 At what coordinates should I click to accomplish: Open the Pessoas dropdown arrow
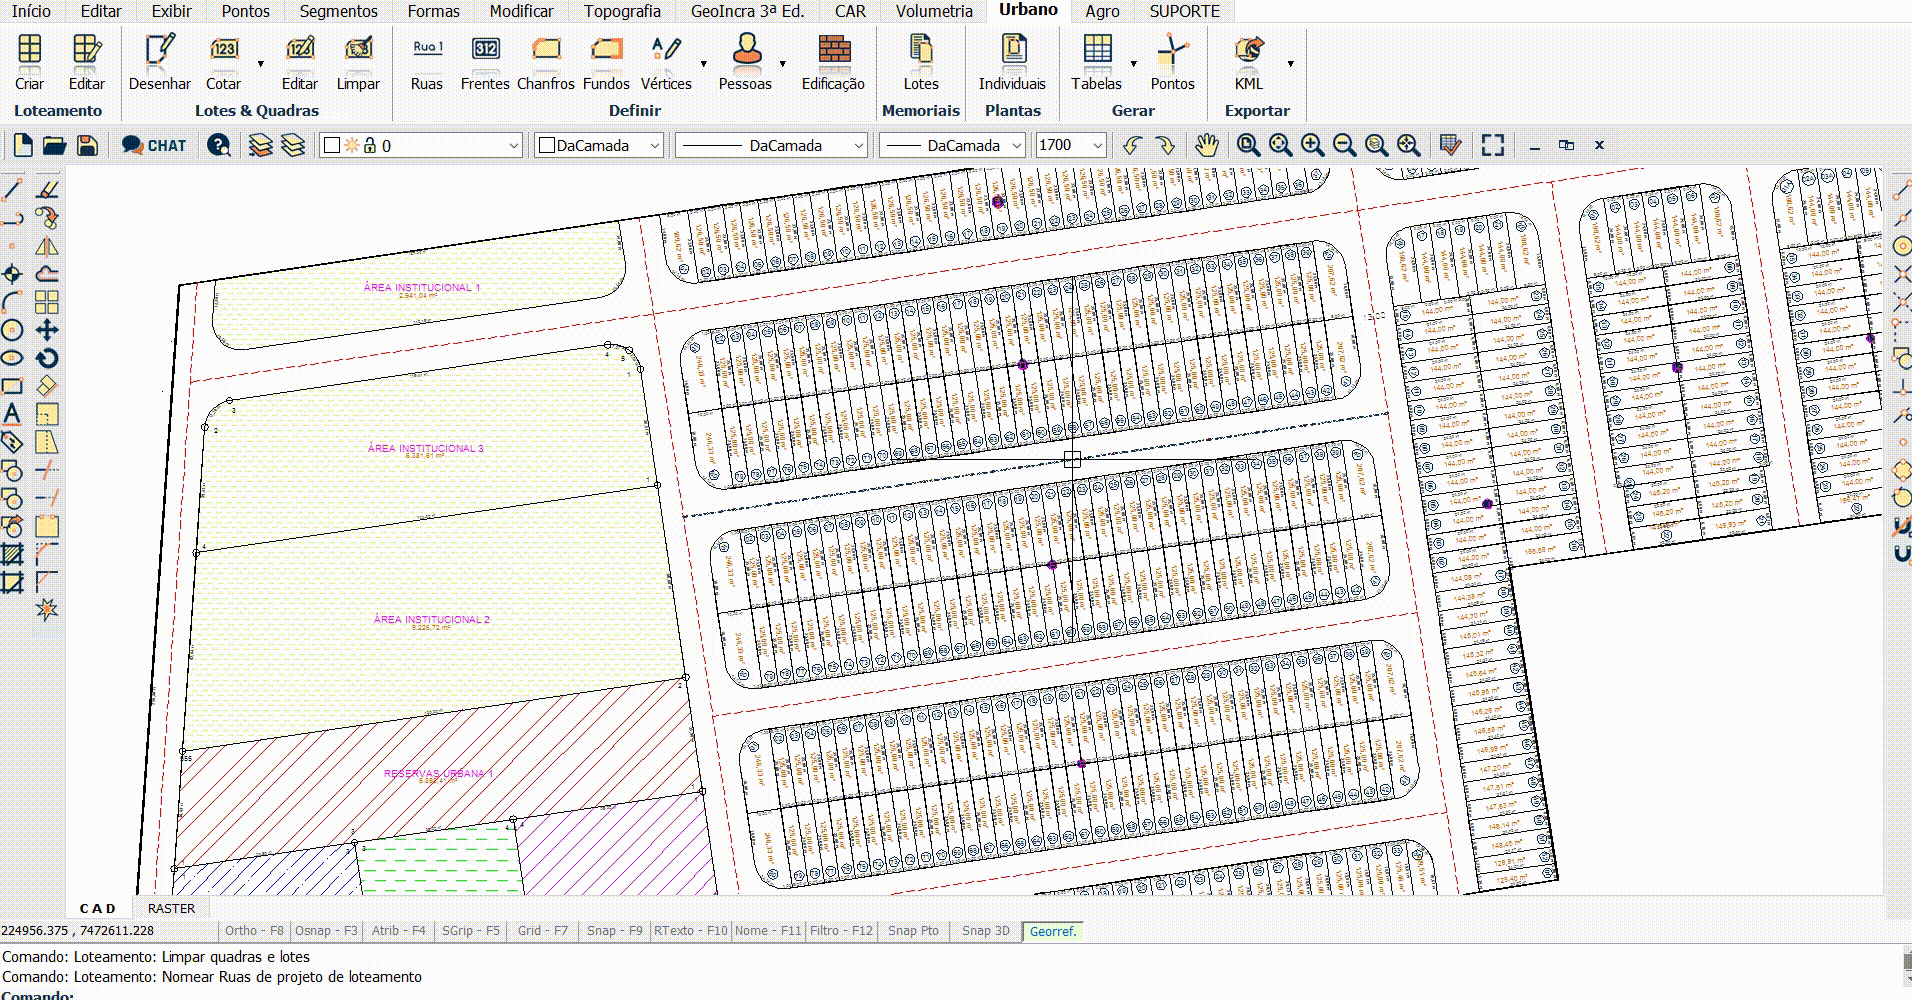click(x=782, y=64)
